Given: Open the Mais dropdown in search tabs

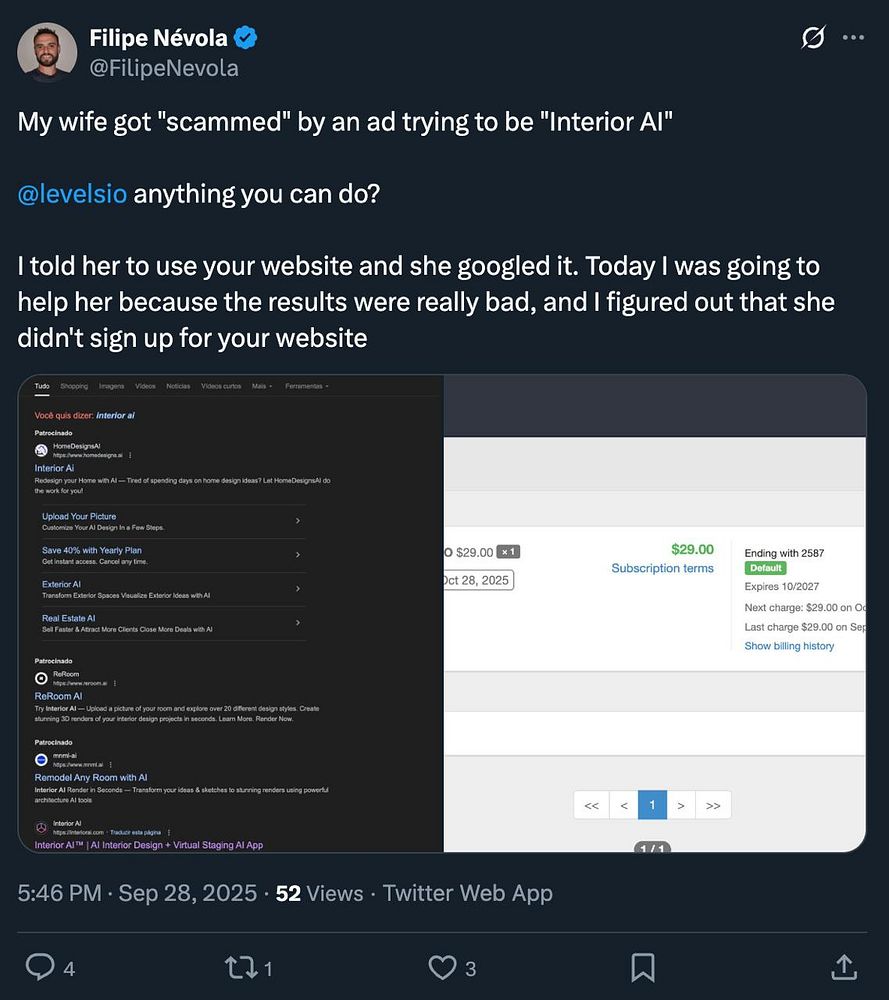Looking at the screenshot, I should tap(262, 386).
